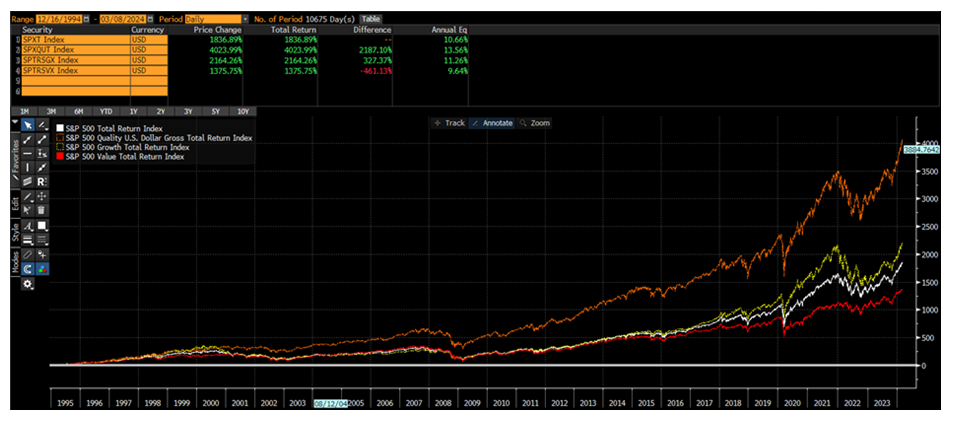
Task: Open the gear settings icon
Action: tap(28, 284)
